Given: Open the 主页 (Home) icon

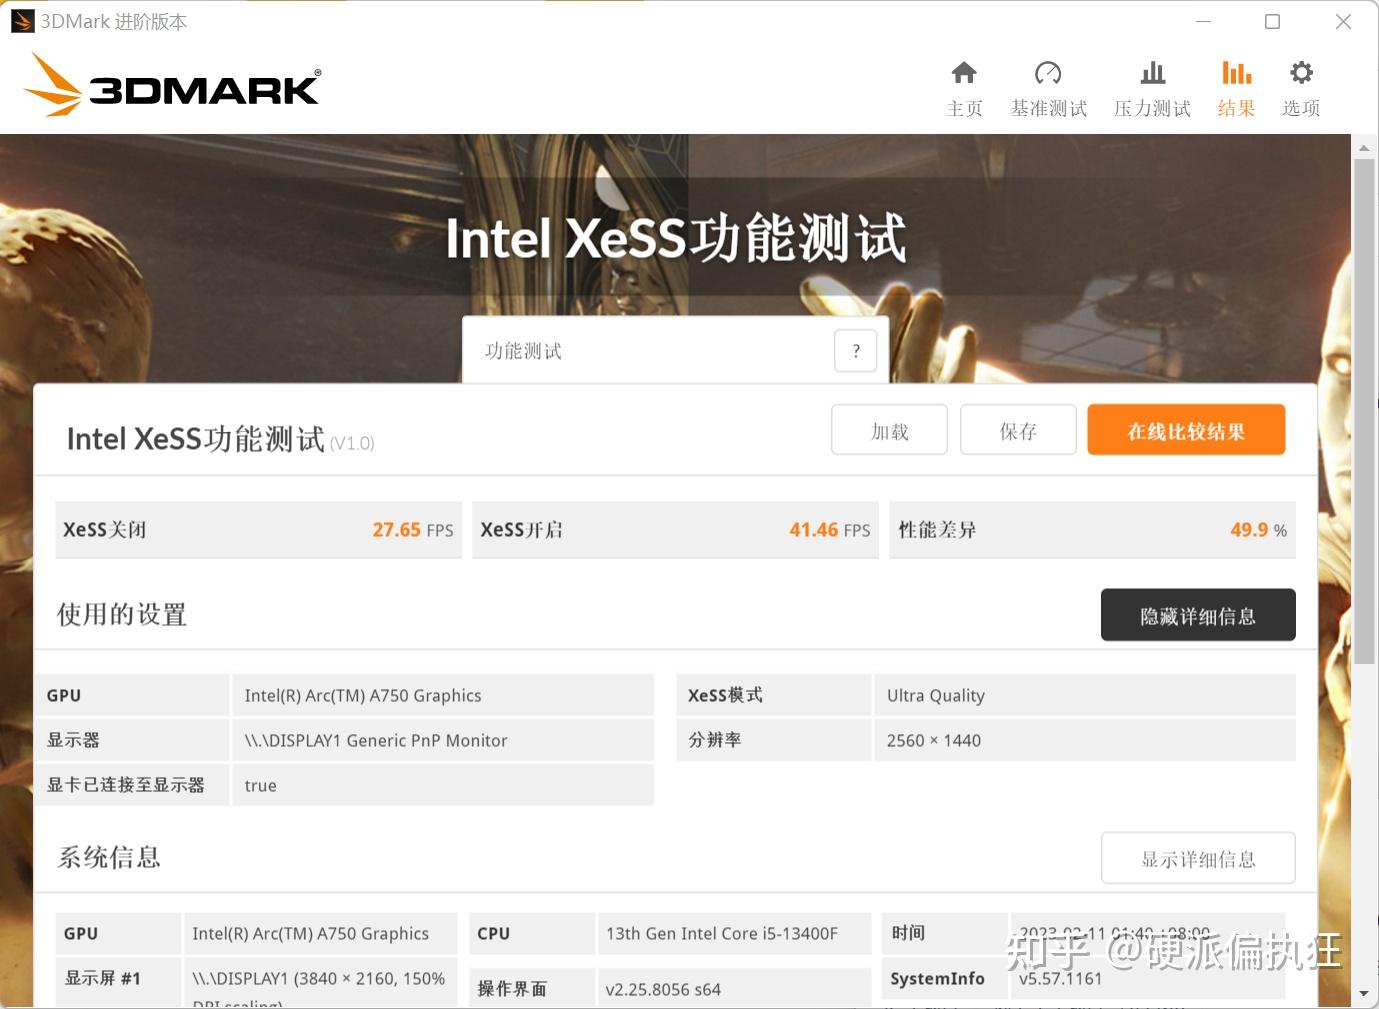Looking at the screenshot, I should point(963,85).
